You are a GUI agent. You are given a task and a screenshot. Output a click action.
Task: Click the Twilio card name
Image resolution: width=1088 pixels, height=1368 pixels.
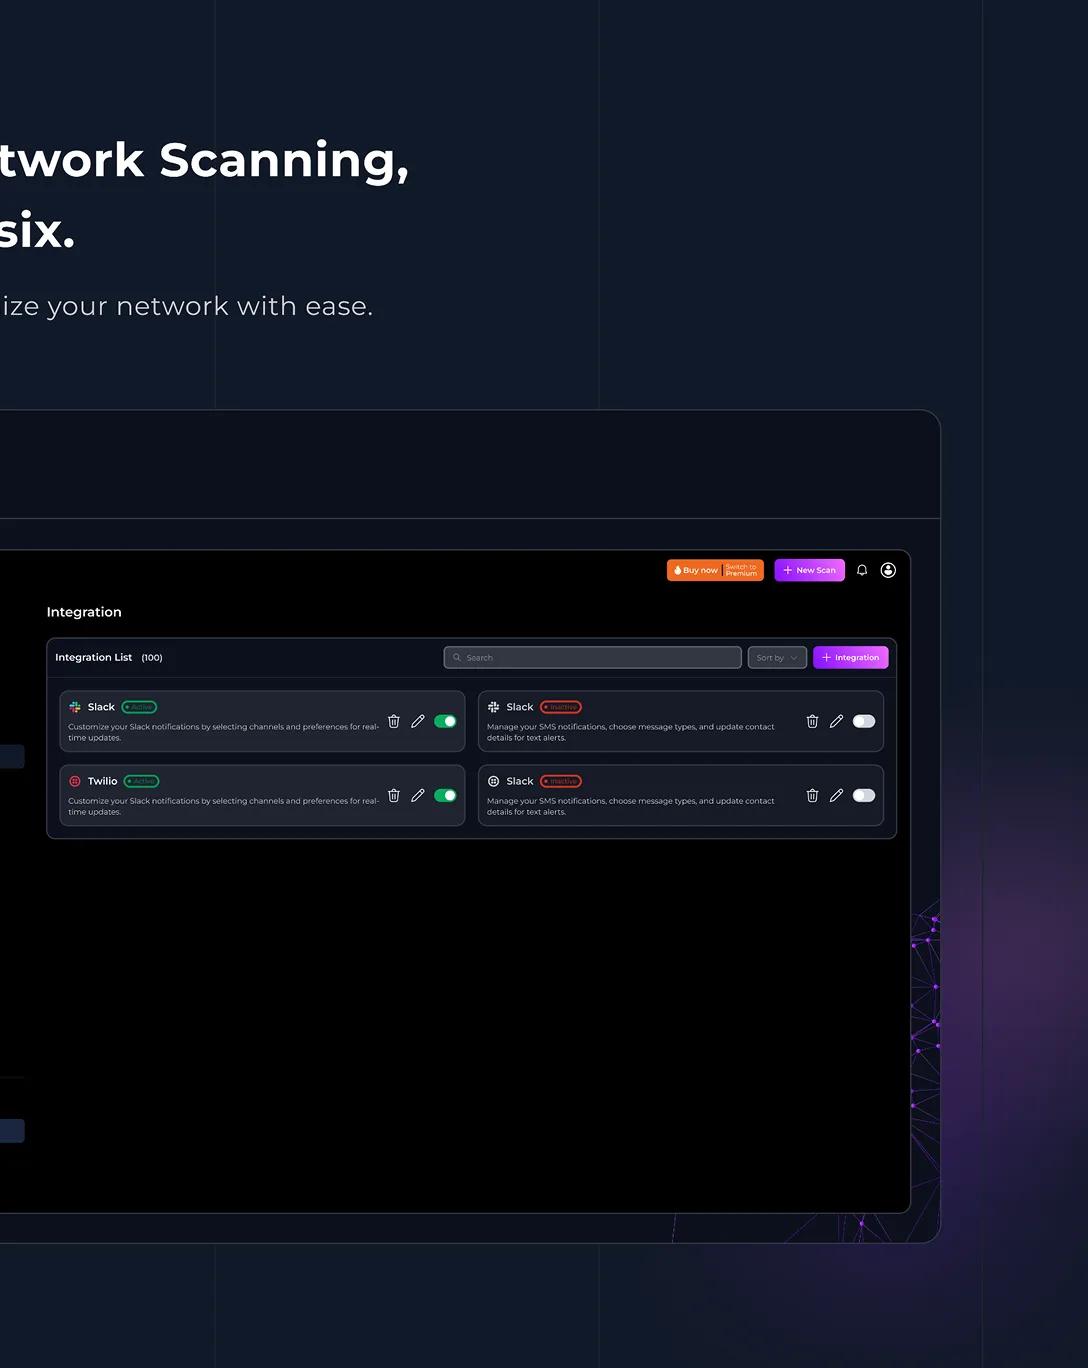coord(102,781)
